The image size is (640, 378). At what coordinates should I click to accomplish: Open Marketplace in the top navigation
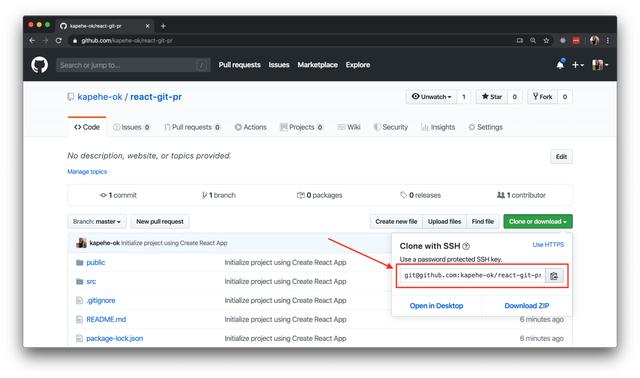click(x=318, y=65)
